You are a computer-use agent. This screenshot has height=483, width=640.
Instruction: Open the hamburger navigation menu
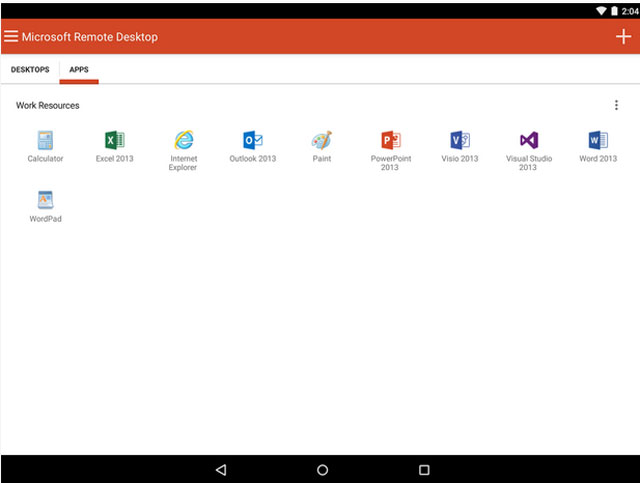[x=11, y=37]
